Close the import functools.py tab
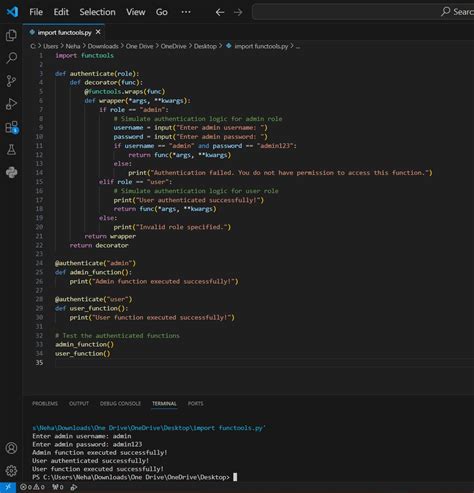The image size is (474, 493). pos(98,32)
